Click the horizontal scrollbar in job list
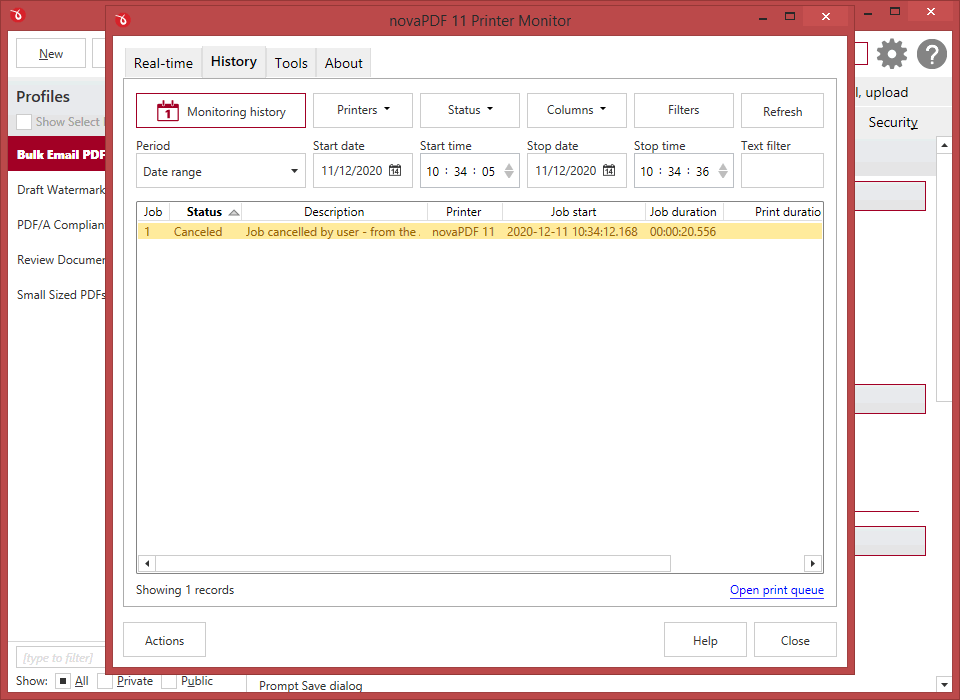Image resolution: width=960 pixels, height=700 pixels. tap(412, 563)
